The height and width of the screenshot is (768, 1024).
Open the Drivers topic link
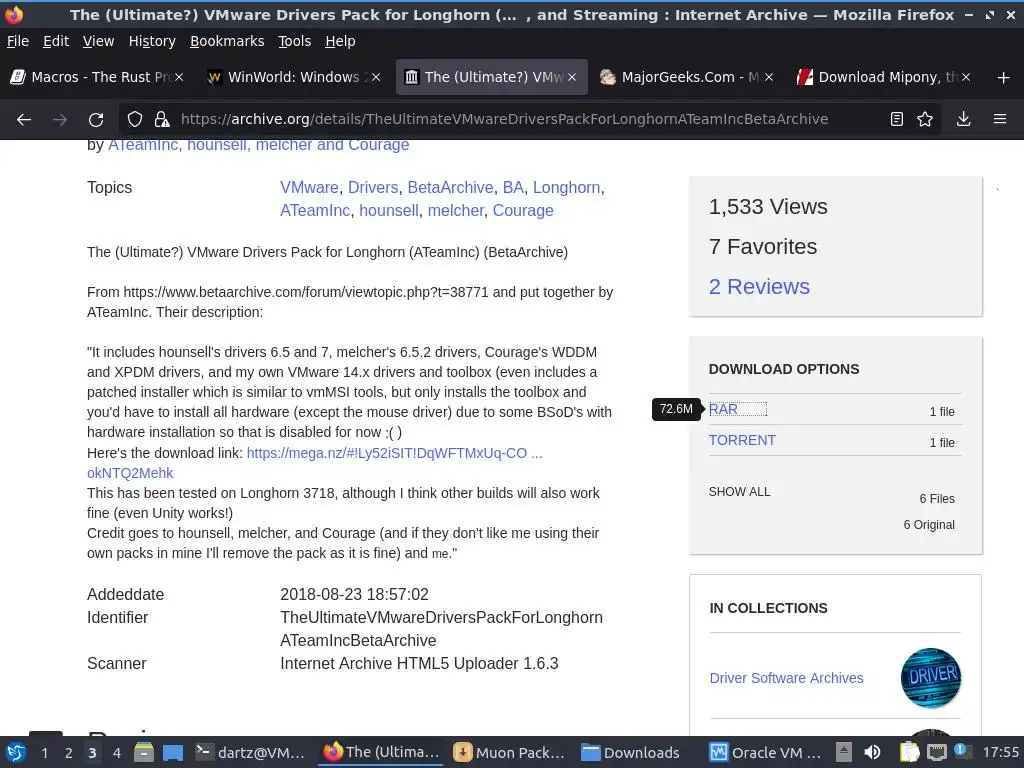pos(373,187)
